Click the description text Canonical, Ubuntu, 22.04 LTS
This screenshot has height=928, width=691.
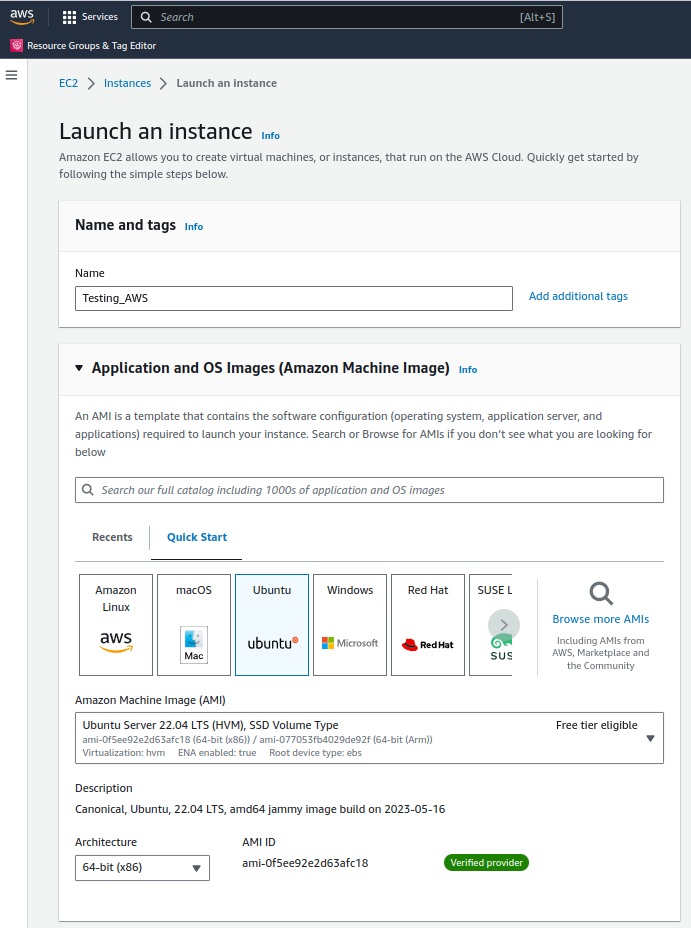click(x=260, y=809)
